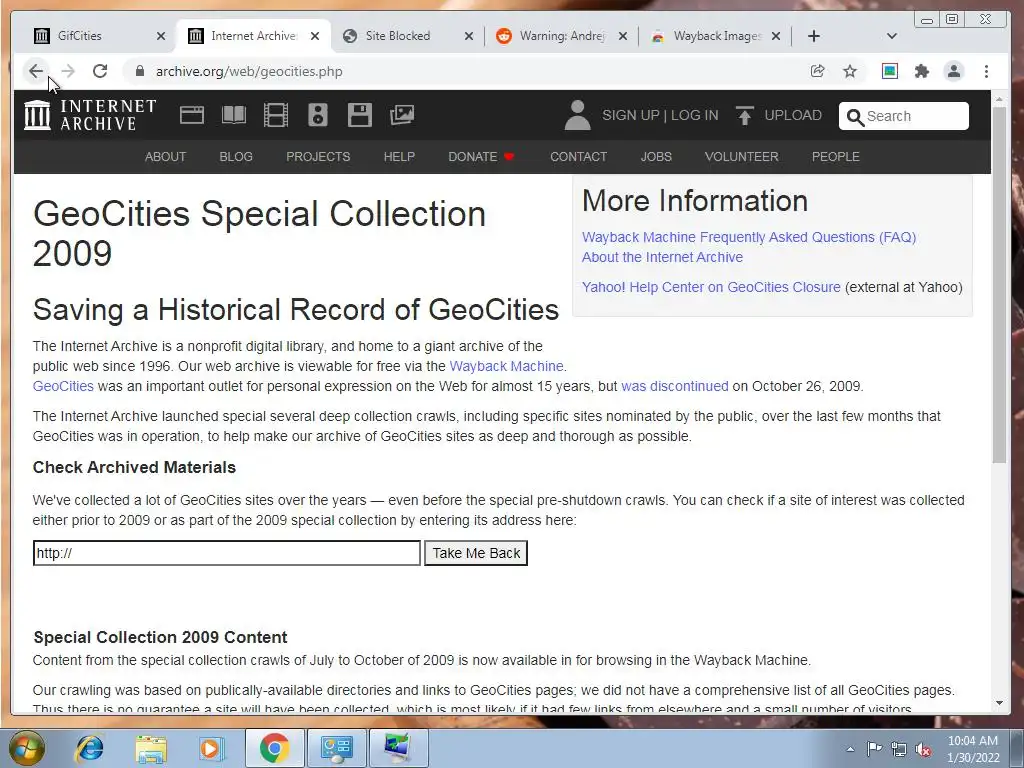
Task: Open the Images icon in the navbar
Action: tap(402, 115)
